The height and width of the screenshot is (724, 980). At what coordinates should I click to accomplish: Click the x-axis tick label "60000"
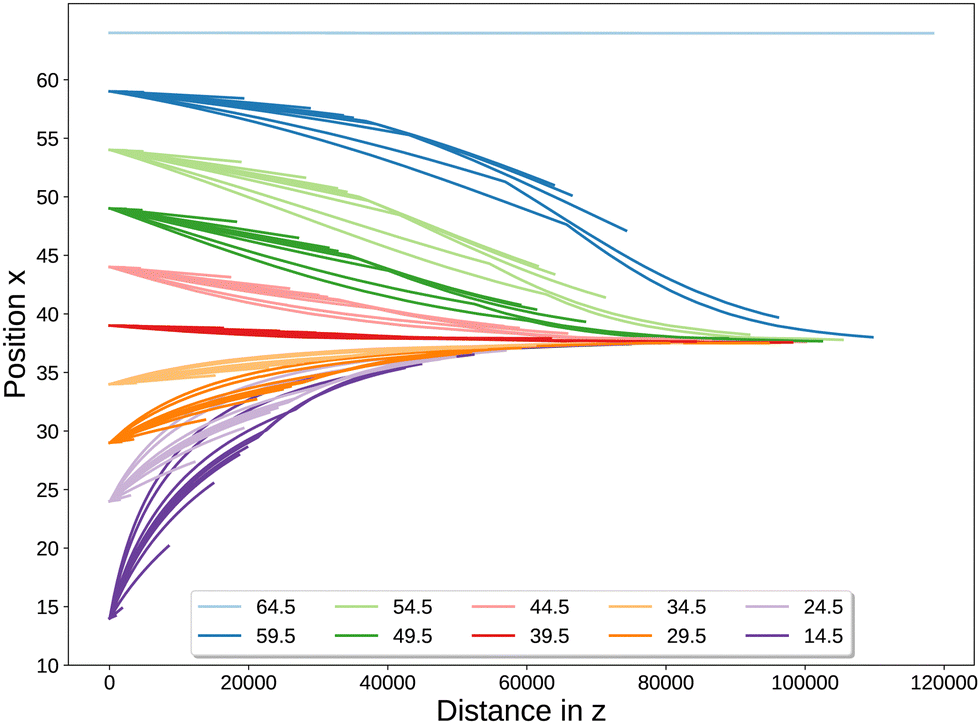click(526, 683)
